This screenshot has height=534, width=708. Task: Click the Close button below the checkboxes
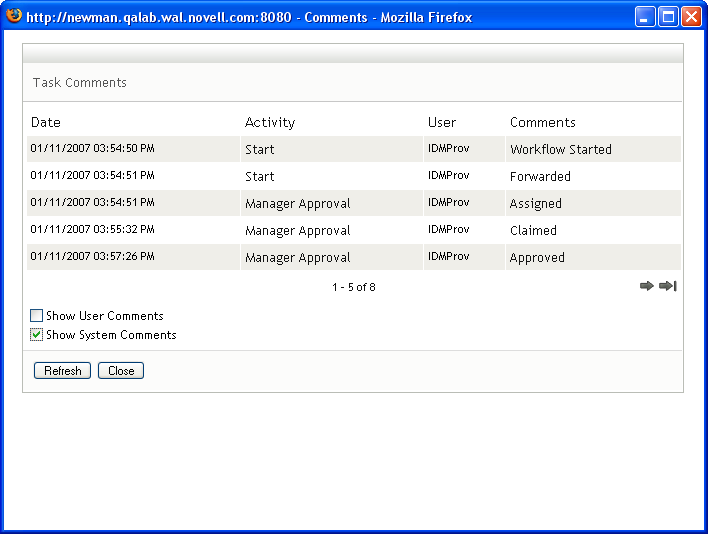[x=121, y=371]
